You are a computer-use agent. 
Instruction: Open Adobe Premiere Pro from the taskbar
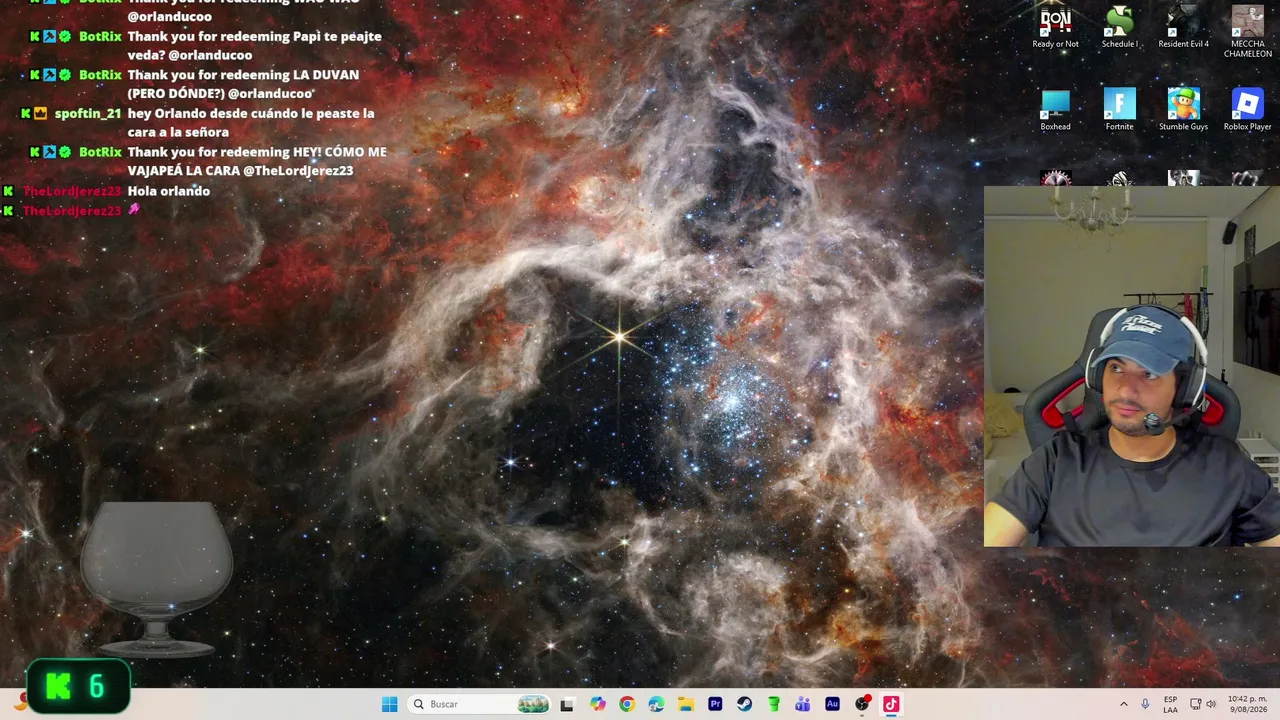point(715,704)
